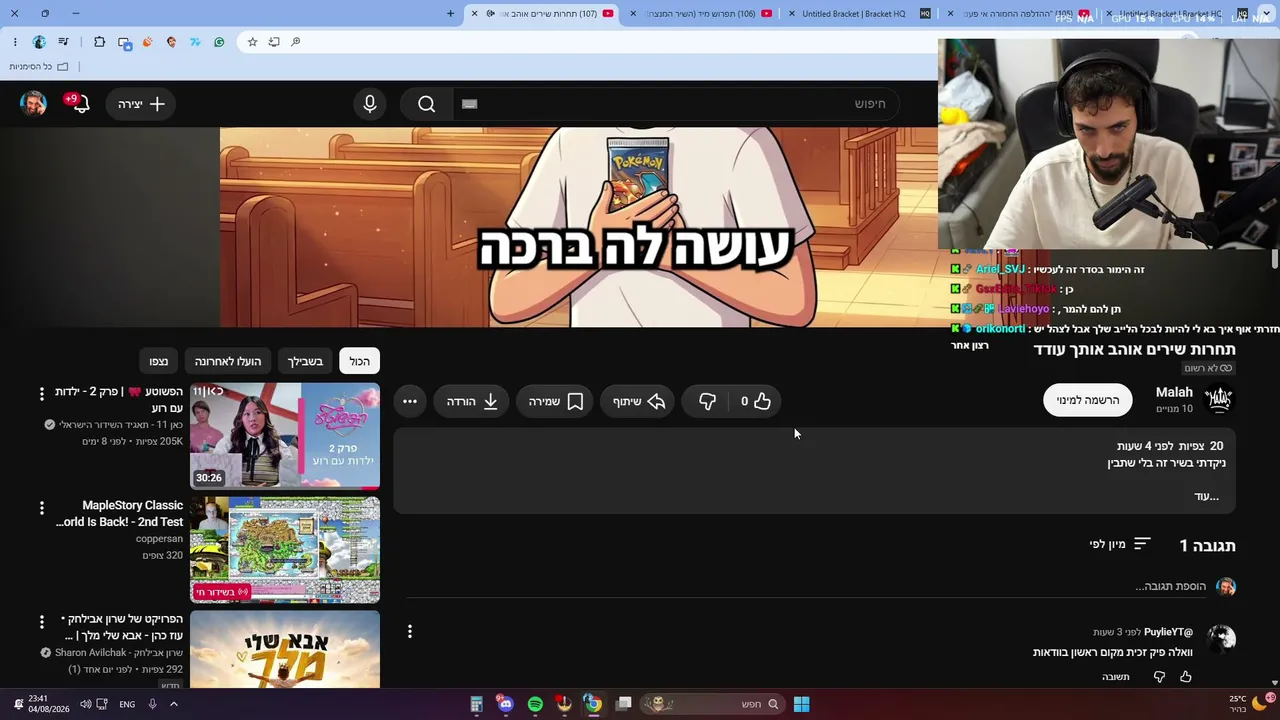1280x720 pixels.
Task: Dislike the PuylieYT comment
Action: (x=1159, y=677)
